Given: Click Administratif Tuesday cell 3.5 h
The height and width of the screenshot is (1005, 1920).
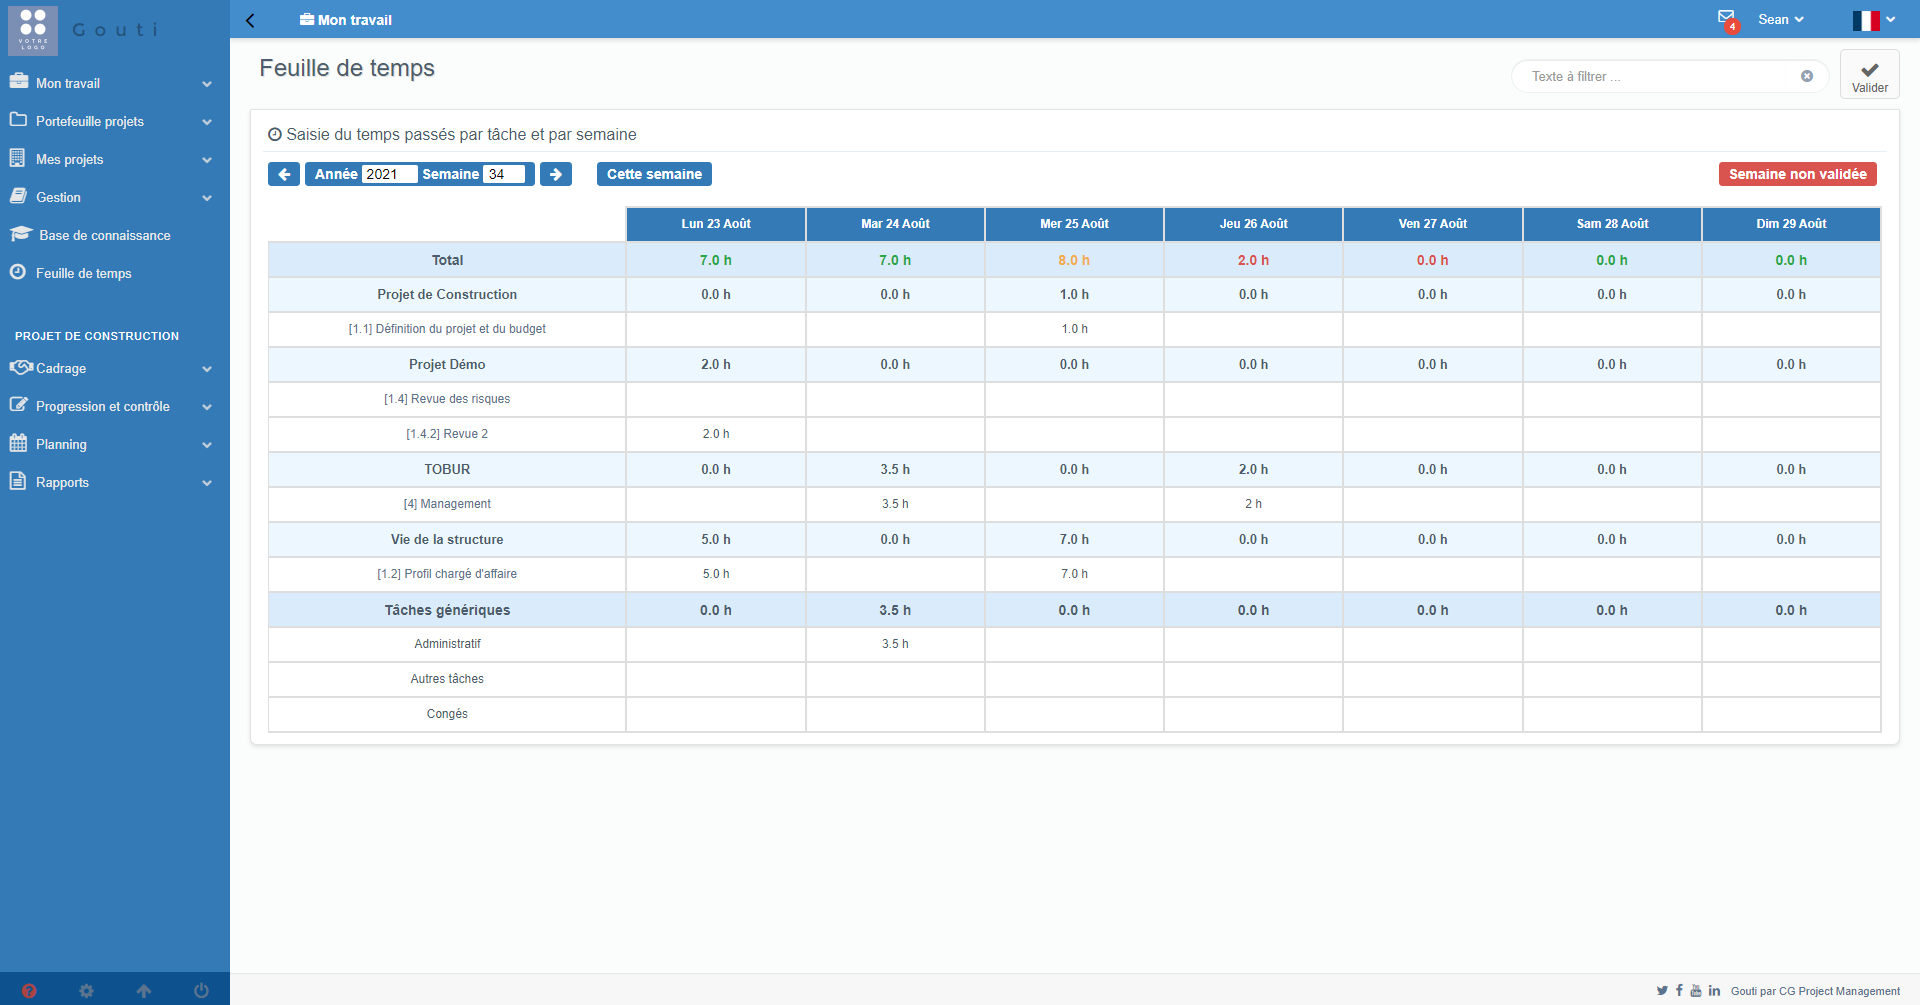Looking at the screenshot, I should pos(895,644).
